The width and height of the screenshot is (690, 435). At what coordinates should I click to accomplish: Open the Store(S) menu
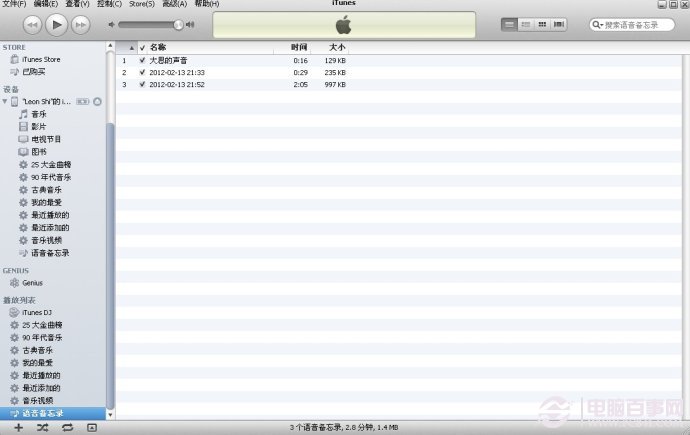coord(142,4)
